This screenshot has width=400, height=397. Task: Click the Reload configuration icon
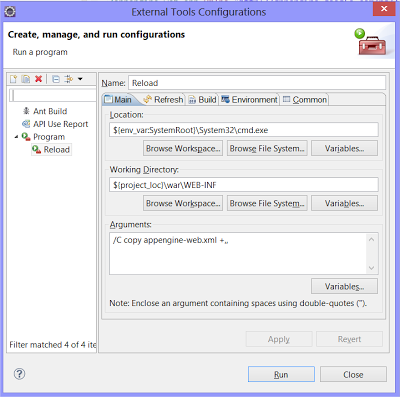click(37, 150)
